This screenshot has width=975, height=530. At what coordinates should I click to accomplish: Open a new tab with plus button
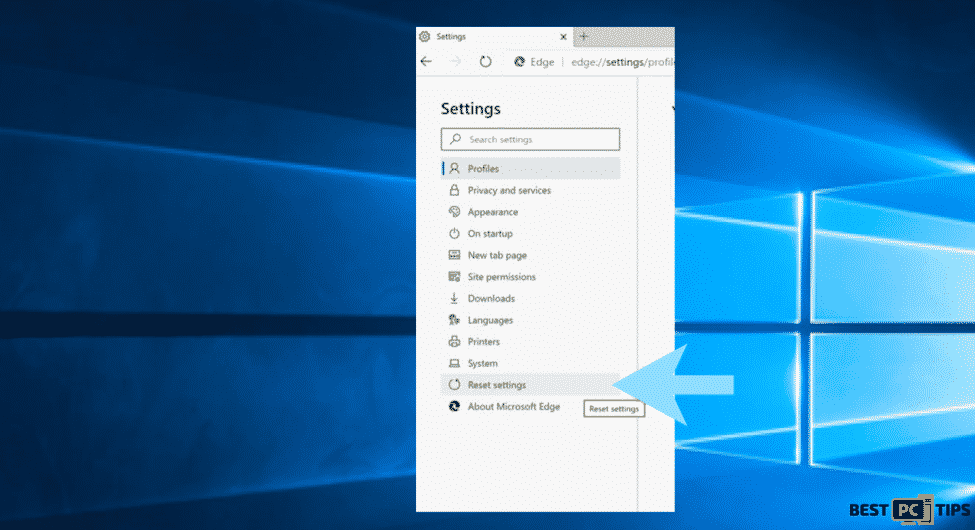[583, 37]
